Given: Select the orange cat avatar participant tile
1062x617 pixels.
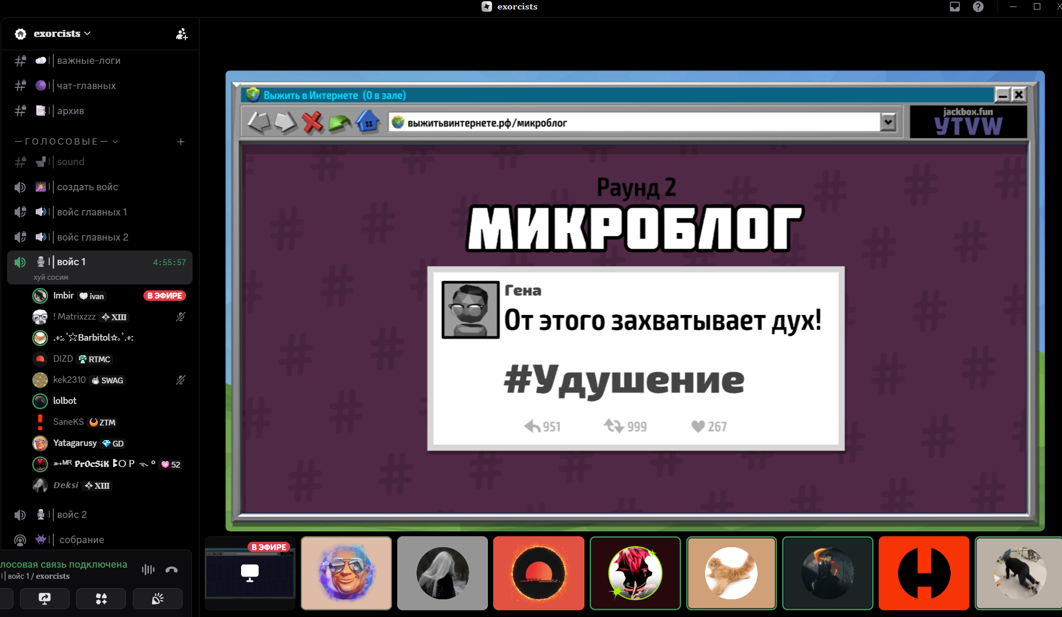Looking at the screenshot, I should point(731,573).
